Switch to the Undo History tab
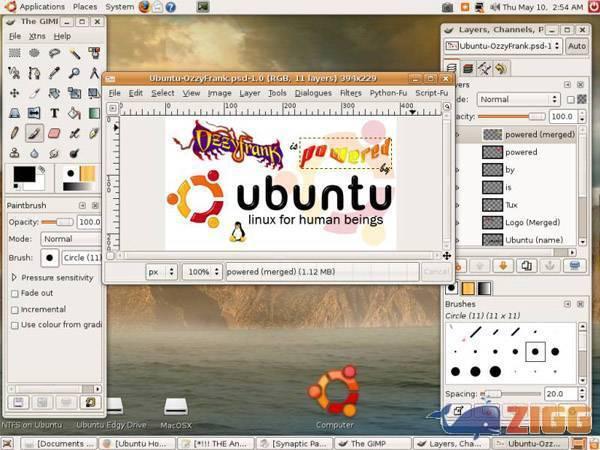The height and width of the screenshot is (450, 600). coord(501,68)
